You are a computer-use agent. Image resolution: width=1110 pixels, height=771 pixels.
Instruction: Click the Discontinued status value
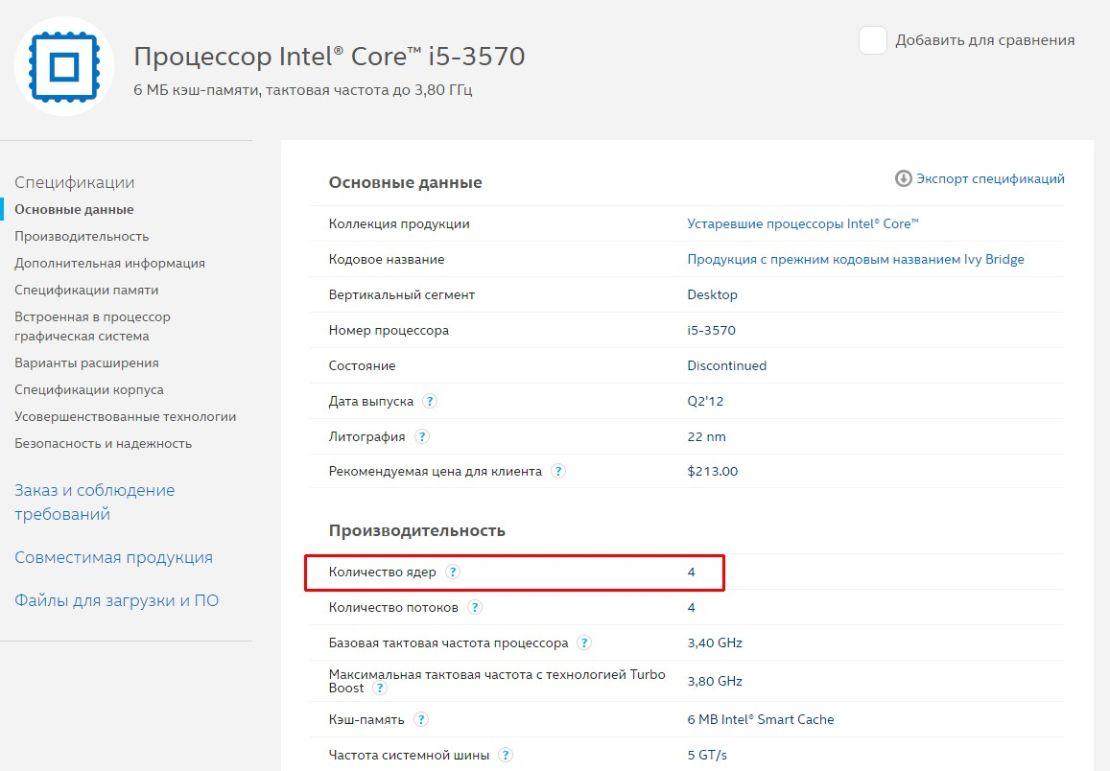tap(726, 365)
